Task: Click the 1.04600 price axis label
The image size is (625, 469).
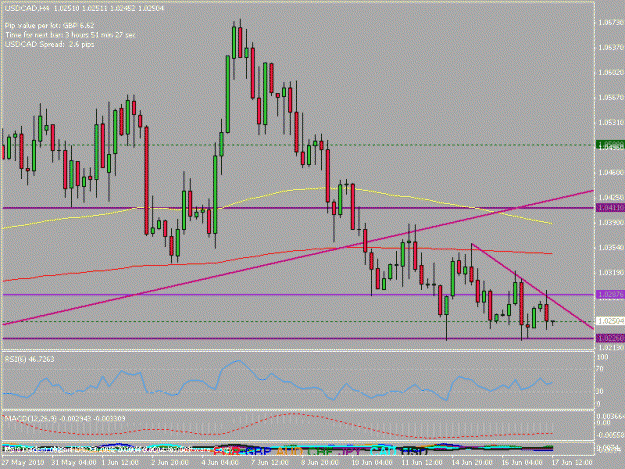Action: 611,173
